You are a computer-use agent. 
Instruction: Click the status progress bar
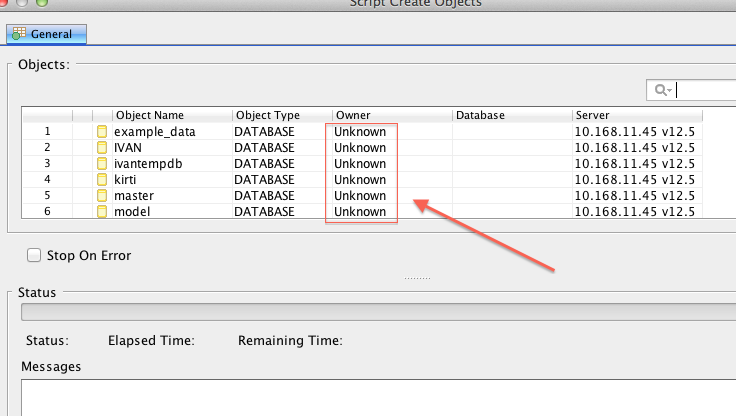(x=378, y=312)
